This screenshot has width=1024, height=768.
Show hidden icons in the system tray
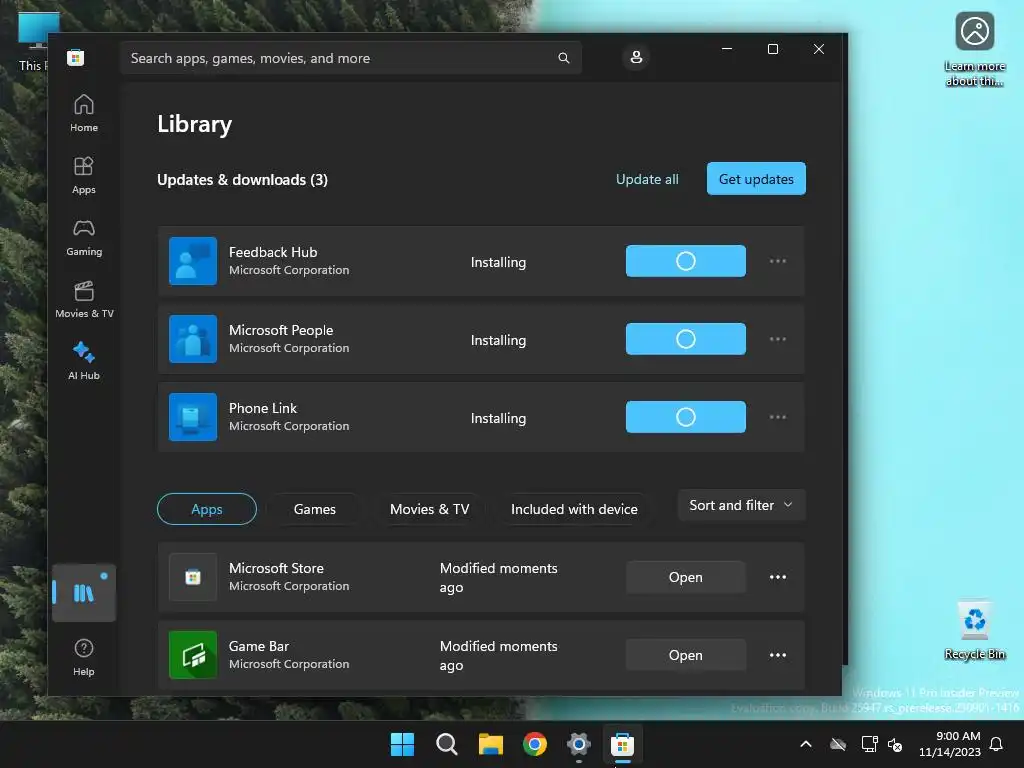tap(806, 744)
